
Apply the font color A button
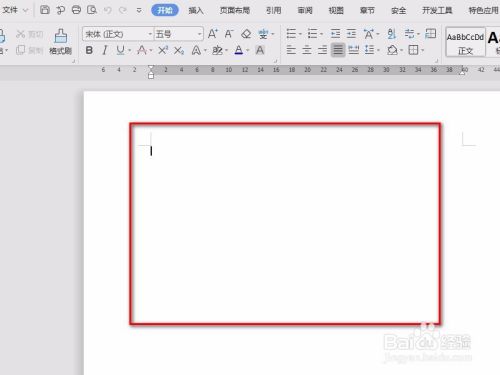(239, 50)
